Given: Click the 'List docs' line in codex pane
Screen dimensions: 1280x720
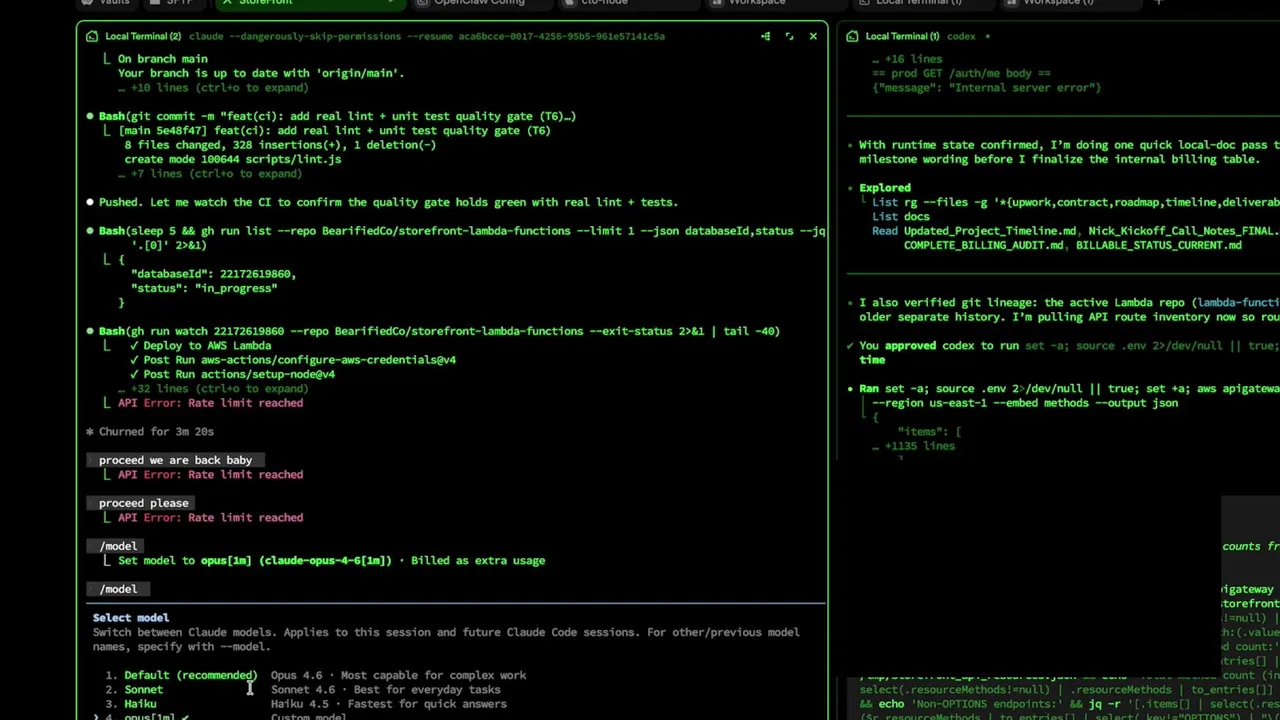Looking at the screenshot, I should coord(901,217).
